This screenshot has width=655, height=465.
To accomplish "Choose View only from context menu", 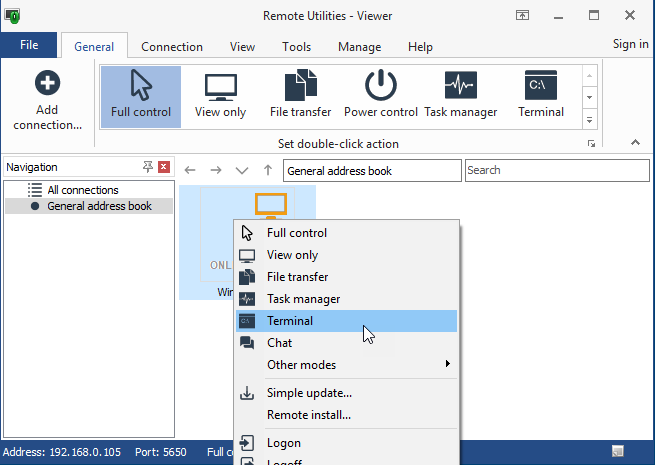I will pyautogui.click(x=346, y=255).
